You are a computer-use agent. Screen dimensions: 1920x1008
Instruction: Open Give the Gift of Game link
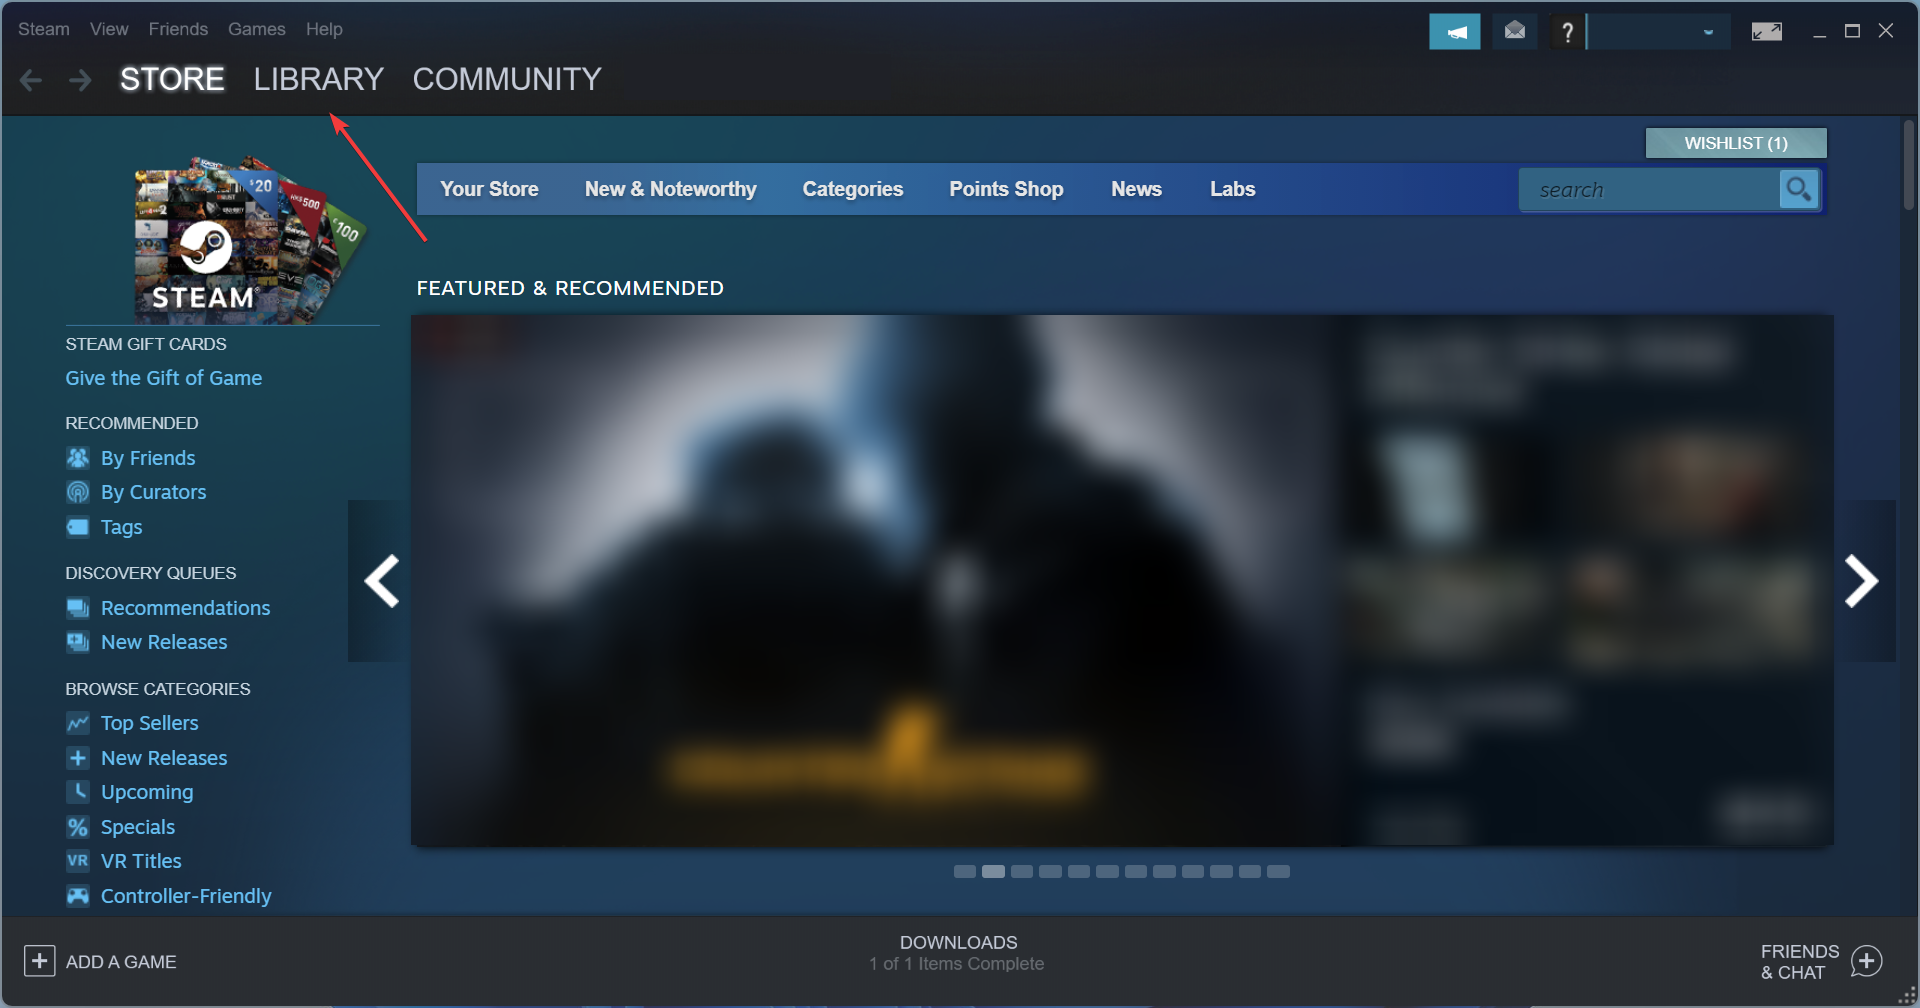[164, 378]
